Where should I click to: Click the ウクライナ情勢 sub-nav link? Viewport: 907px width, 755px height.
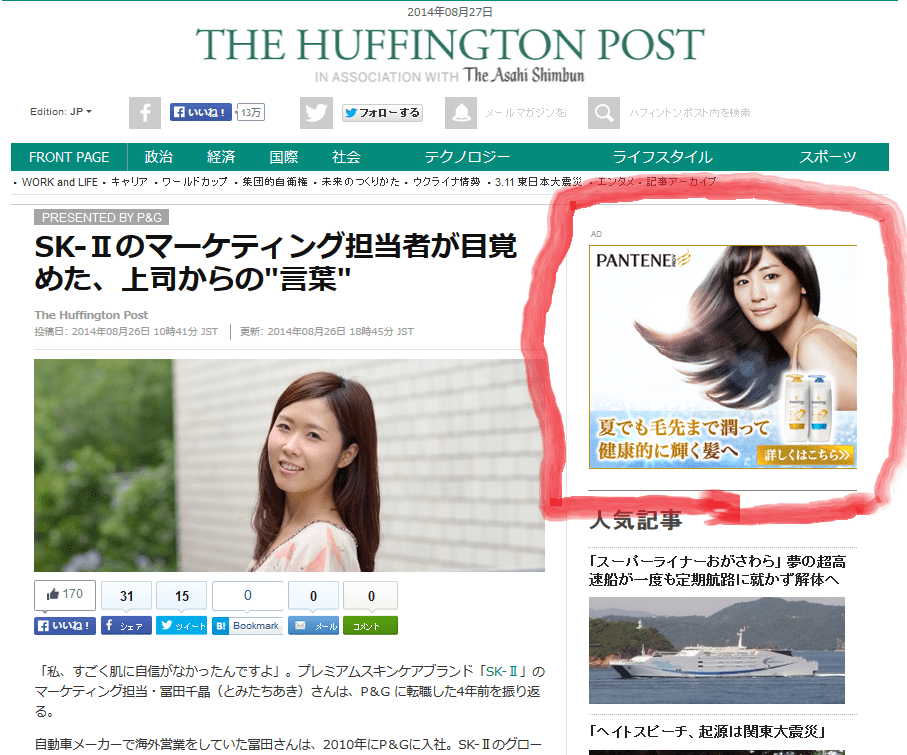[x=447, y=182]
